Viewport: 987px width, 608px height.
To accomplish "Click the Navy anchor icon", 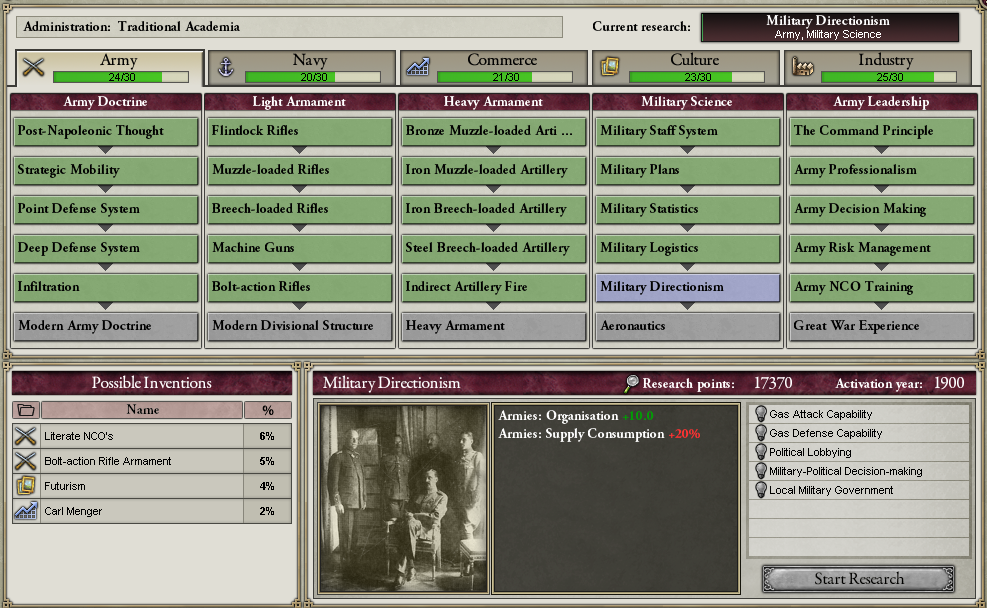I will click(x=225, y=67).
